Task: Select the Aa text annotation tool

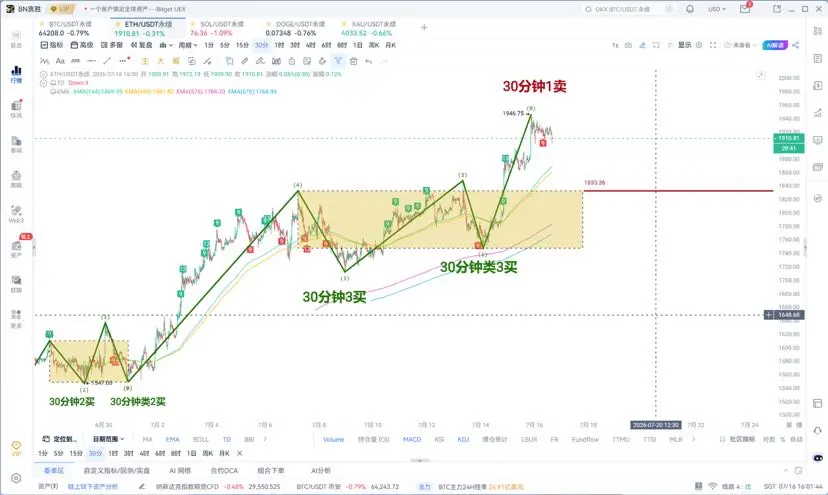Action: (60, 61)
